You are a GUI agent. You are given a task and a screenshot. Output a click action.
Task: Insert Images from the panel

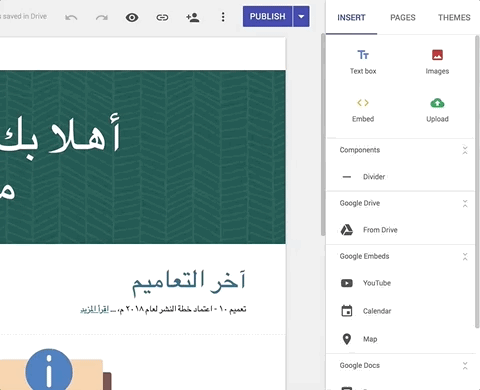point(437,62)
